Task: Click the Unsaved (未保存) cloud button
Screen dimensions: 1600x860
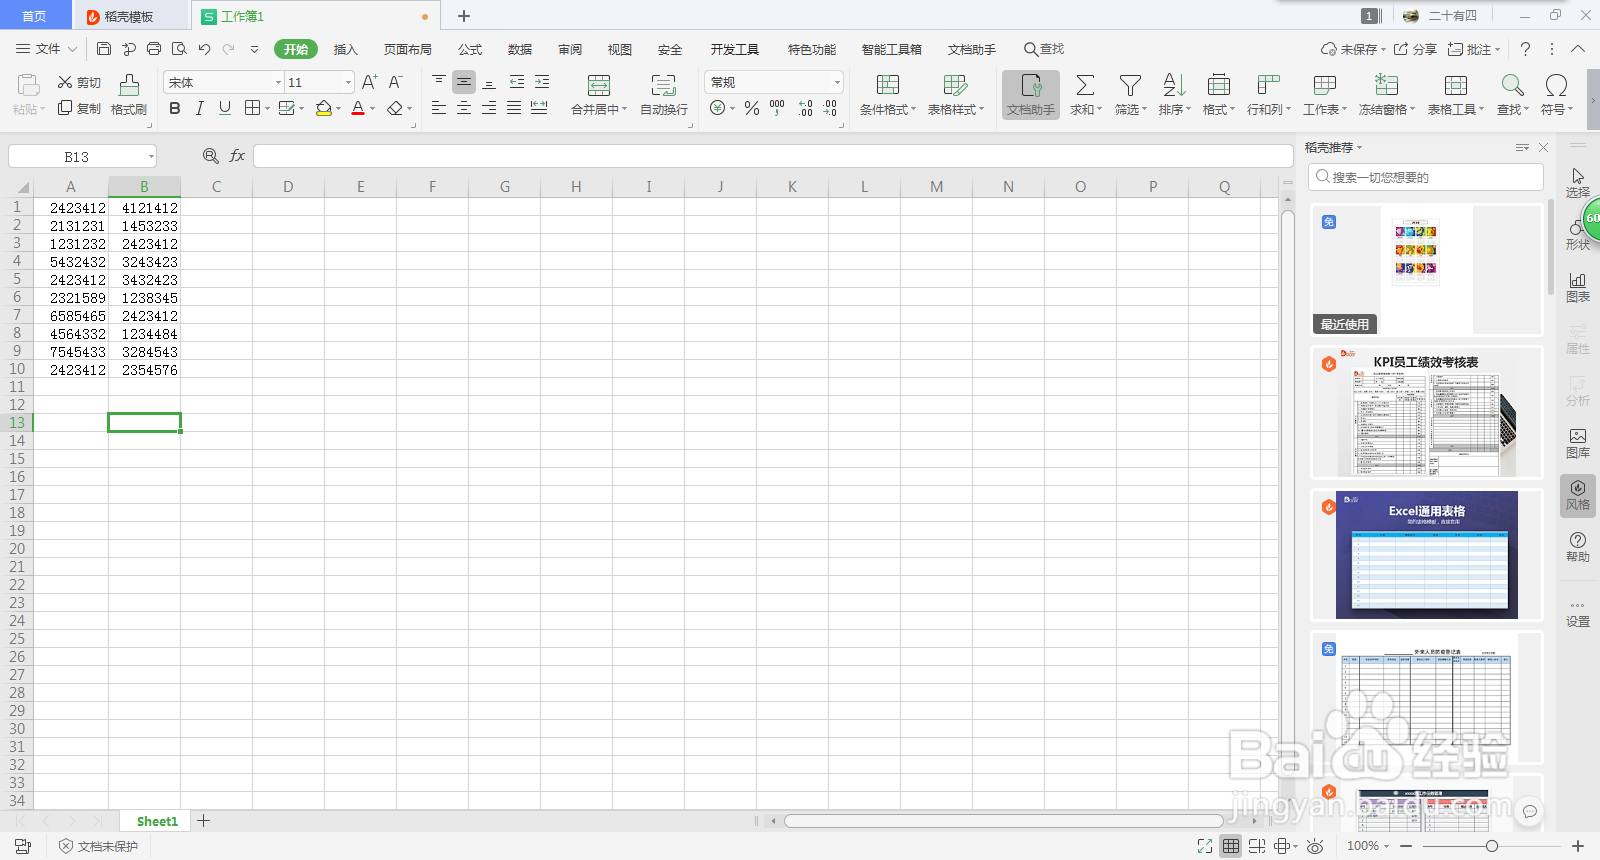Action: click(1353, 49)
